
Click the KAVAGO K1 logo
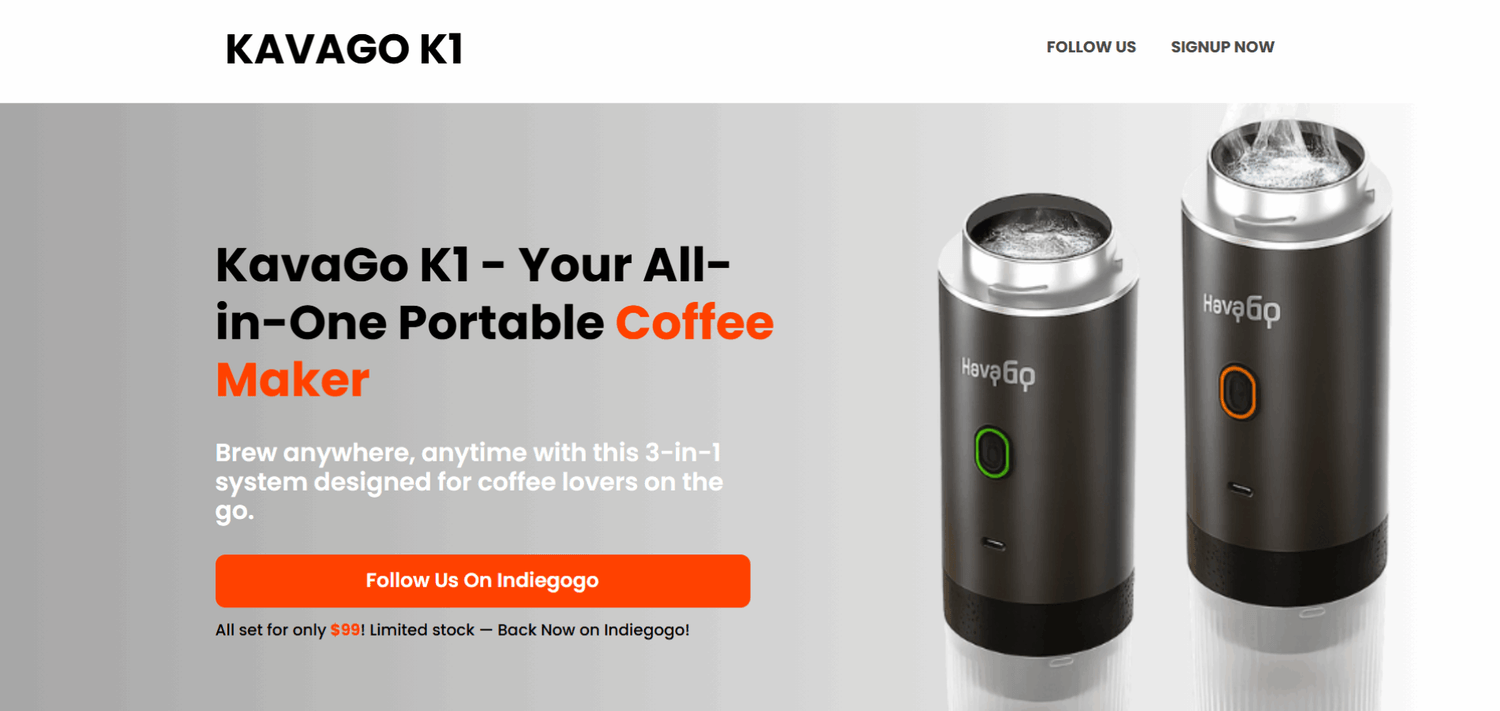[x=344, y=49]
